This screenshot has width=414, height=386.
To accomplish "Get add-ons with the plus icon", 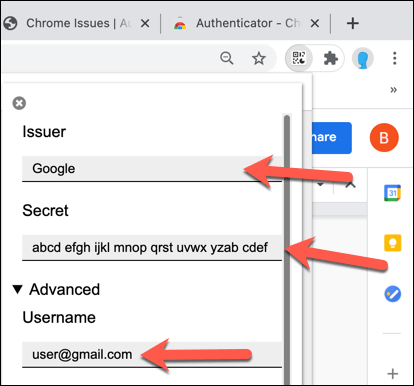I will 393,374.
